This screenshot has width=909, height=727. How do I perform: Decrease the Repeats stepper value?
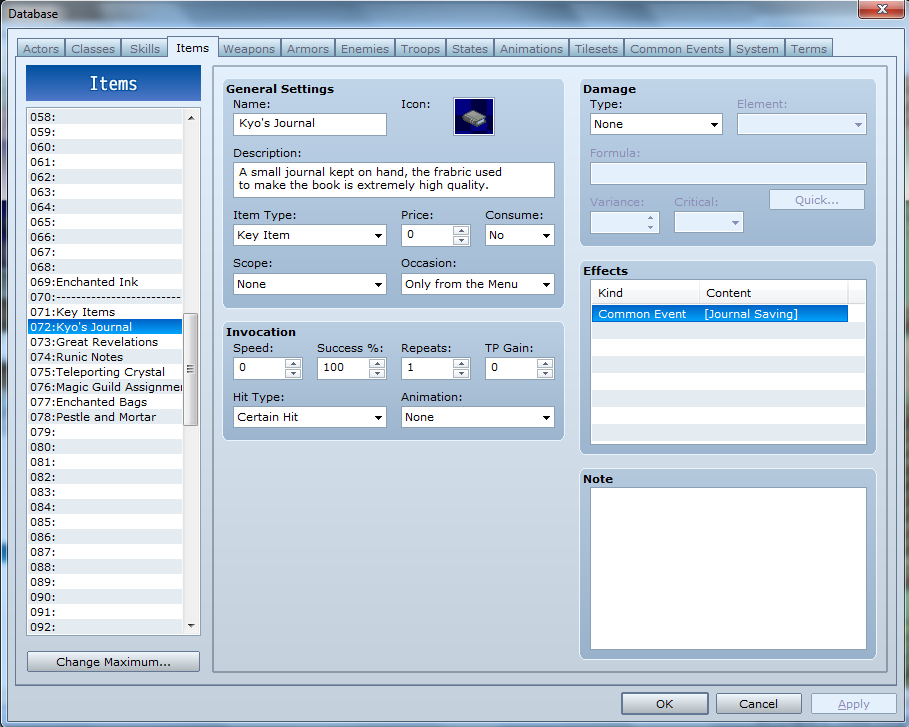point(461,373)
